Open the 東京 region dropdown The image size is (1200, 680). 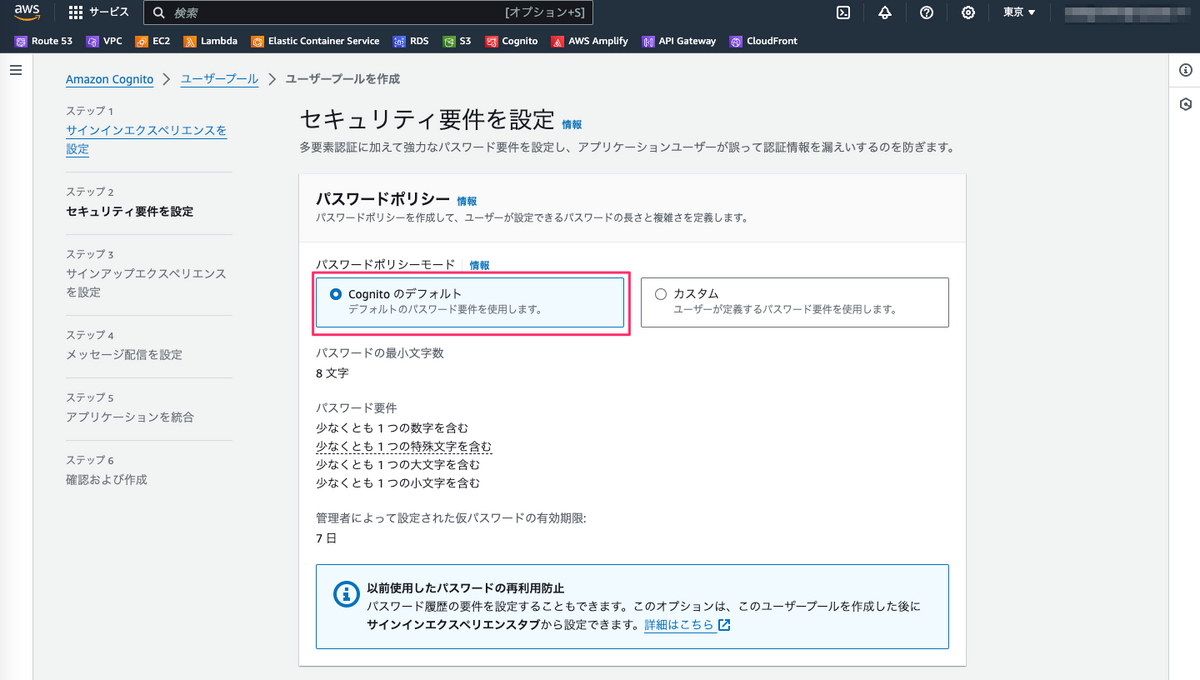[1019, 13]
